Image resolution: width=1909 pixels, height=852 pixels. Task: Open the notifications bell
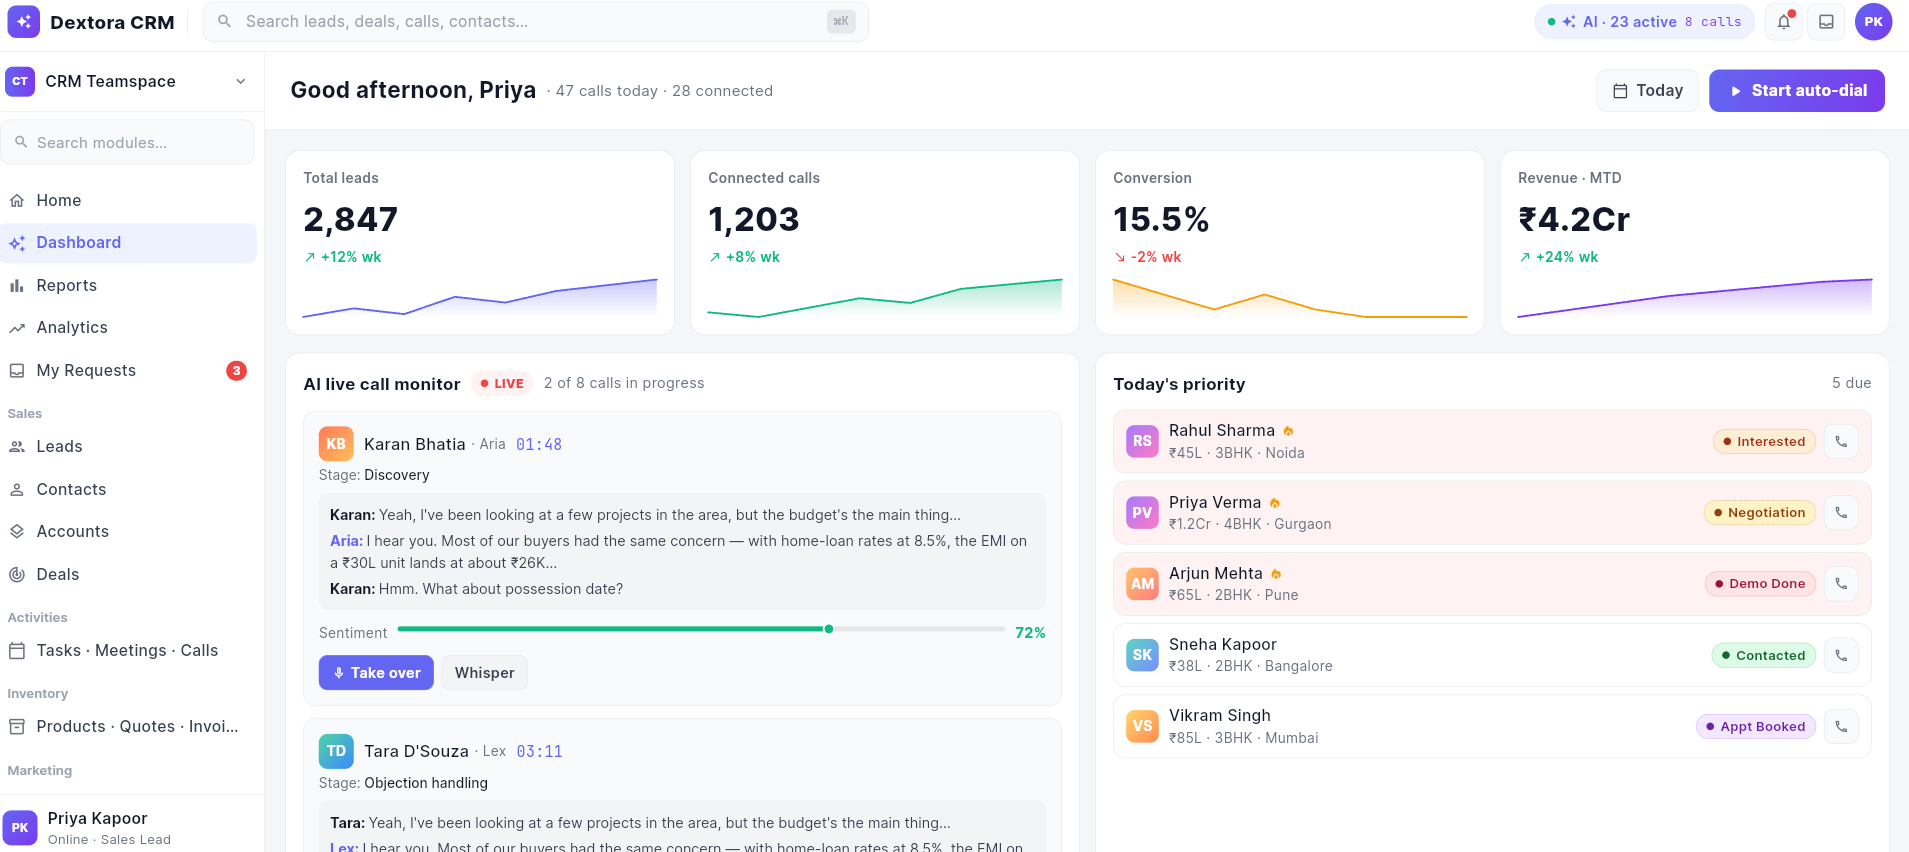pyautogui.click(x=1784, y=21)
